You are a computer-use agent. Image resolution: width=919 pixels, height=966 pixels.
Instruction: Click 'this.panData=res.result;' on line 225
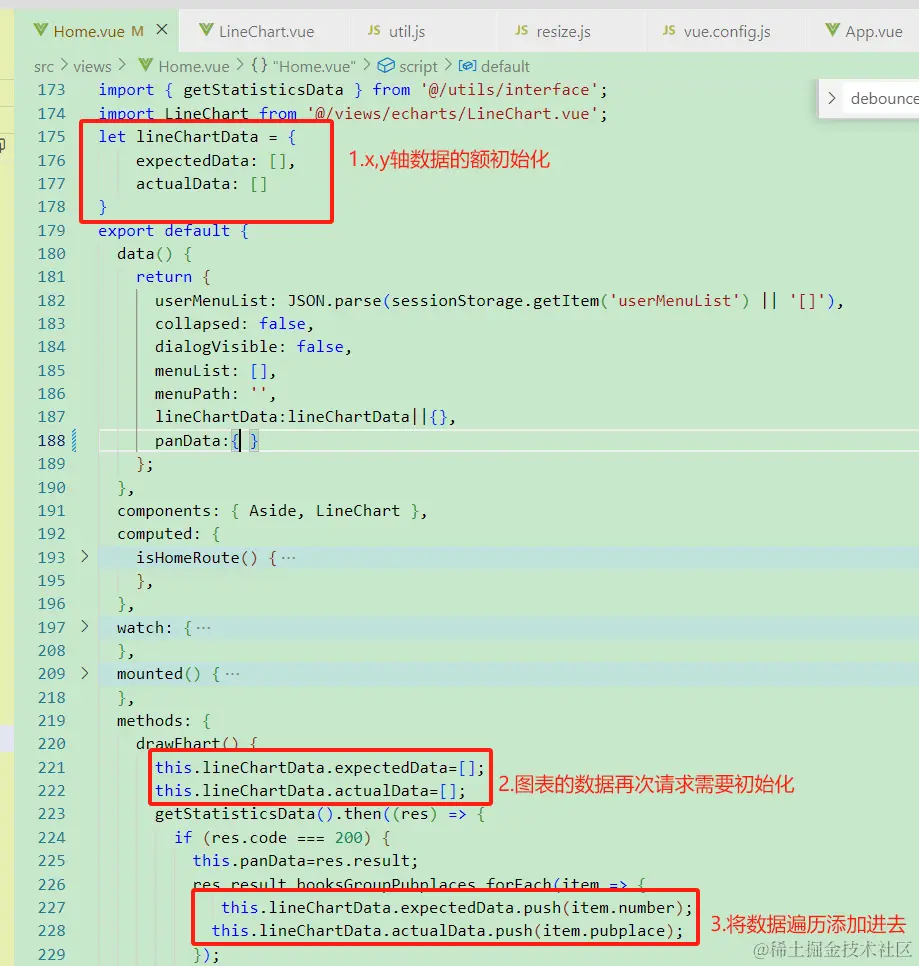(306, 861)
